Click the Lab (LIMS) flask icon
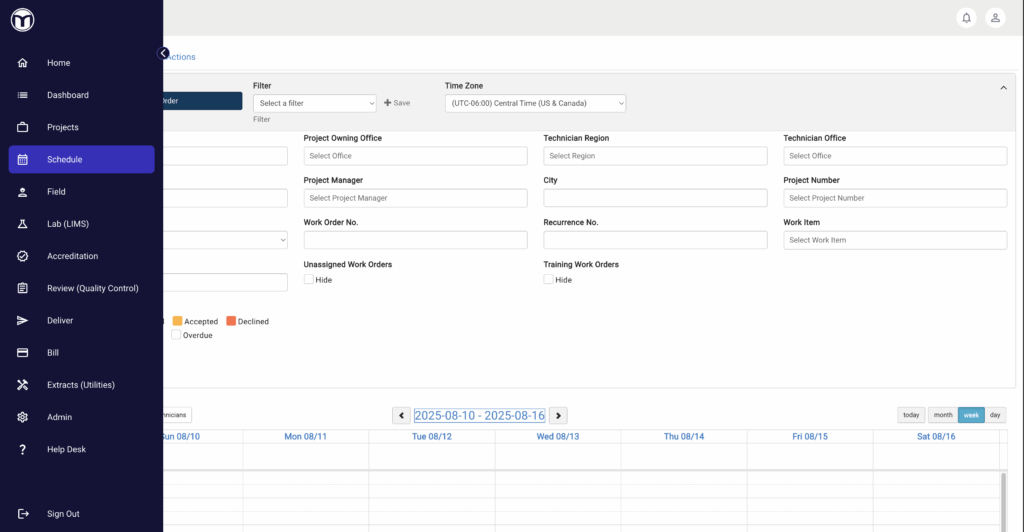The image size is (1024, 532). point(23,224)
